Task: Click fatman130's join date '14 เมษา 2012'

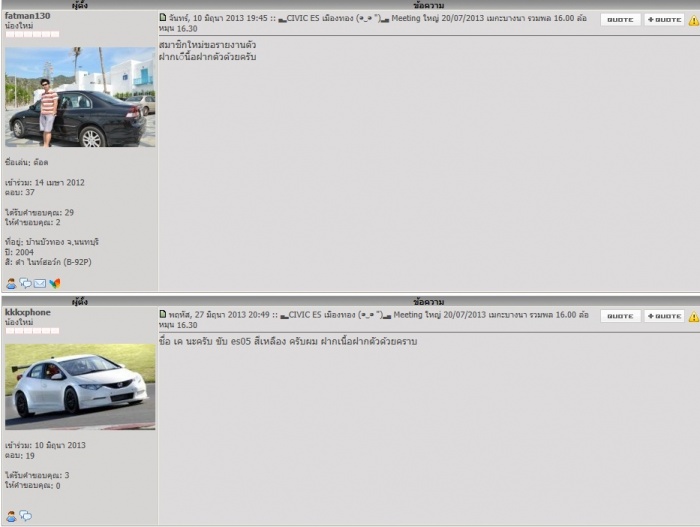Action: point(59,182)
